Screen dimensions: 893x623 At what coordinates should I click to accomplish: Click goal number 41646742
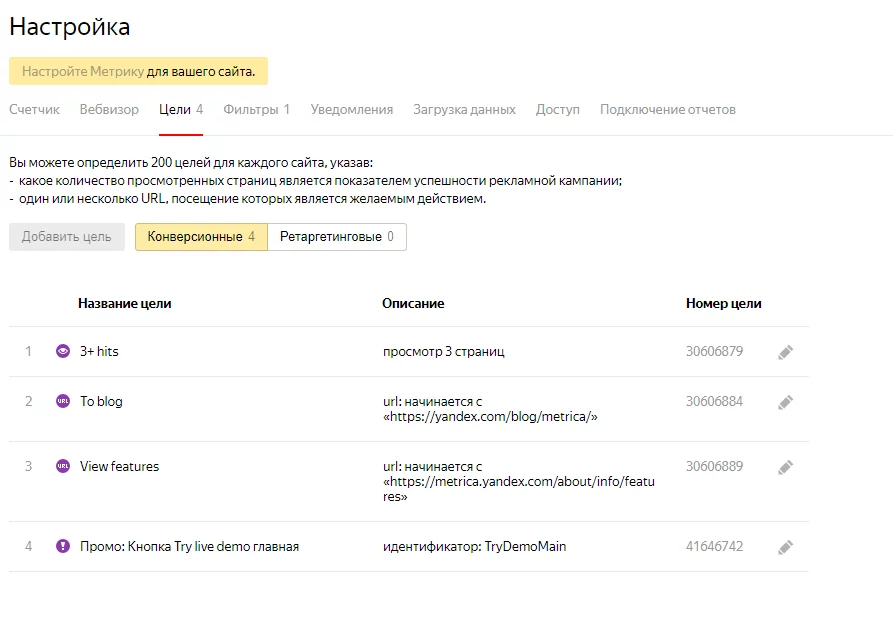714,546
